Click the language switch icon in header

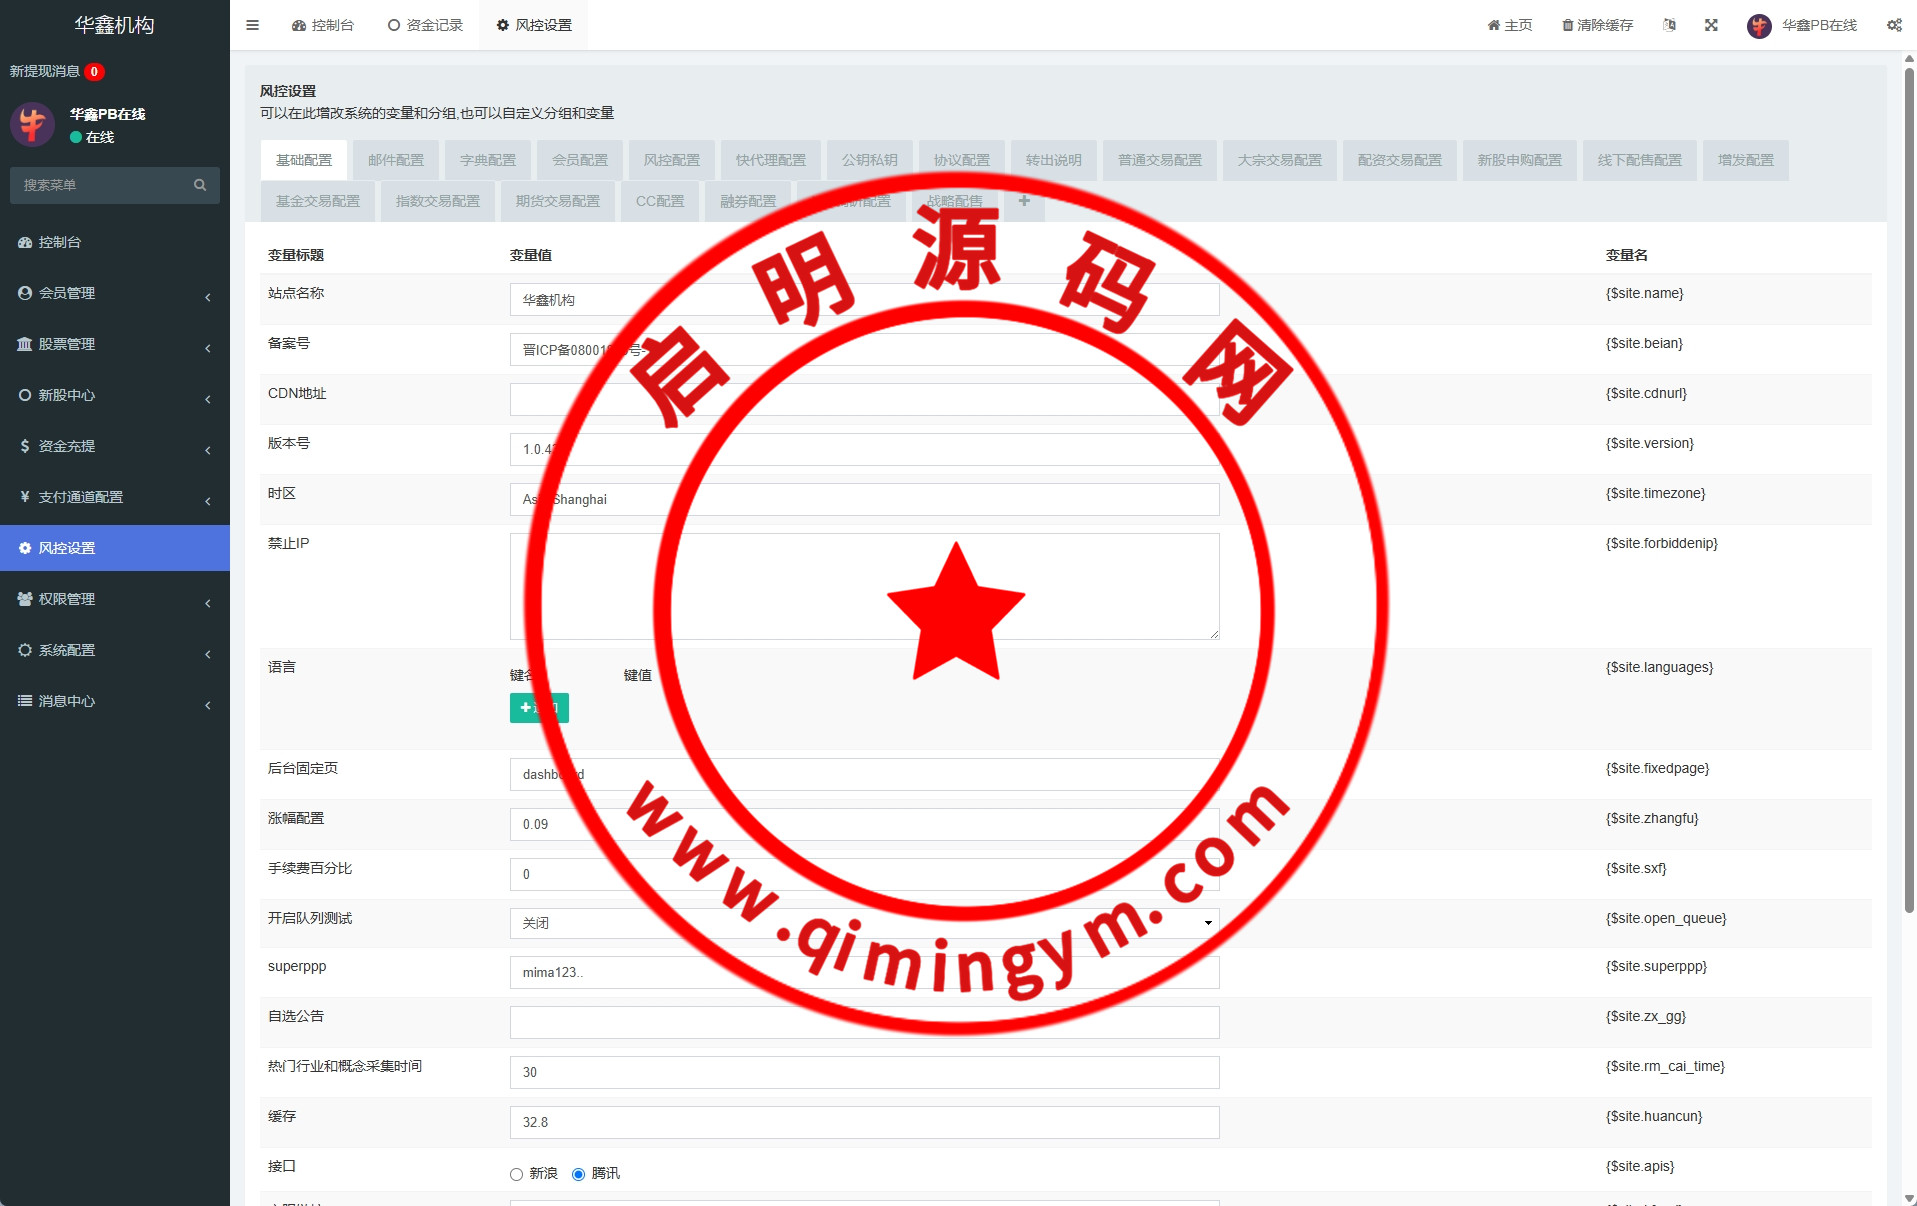coord(1669,25)
